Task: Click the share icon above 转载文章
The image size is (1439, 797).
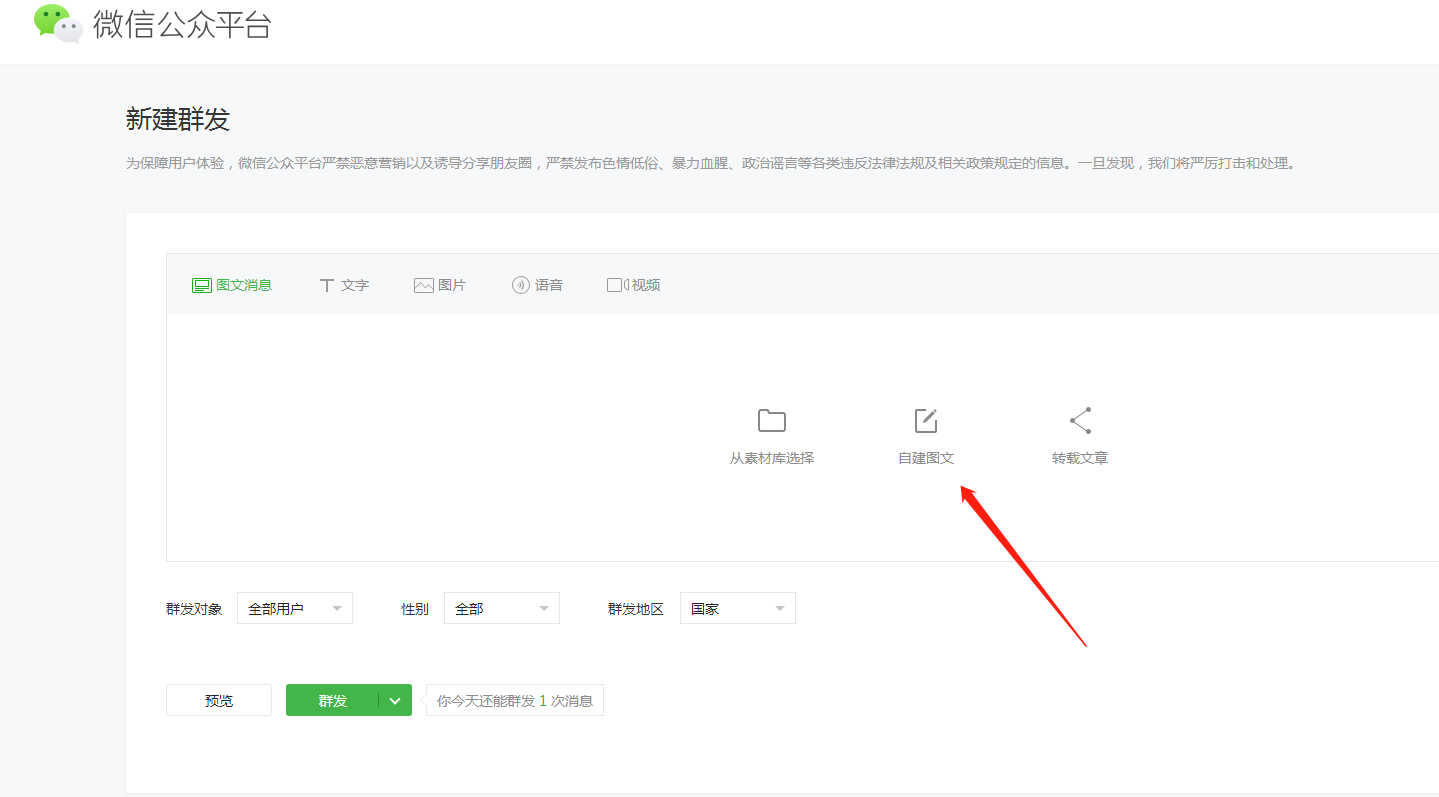Action: (x=1080, y=421)
